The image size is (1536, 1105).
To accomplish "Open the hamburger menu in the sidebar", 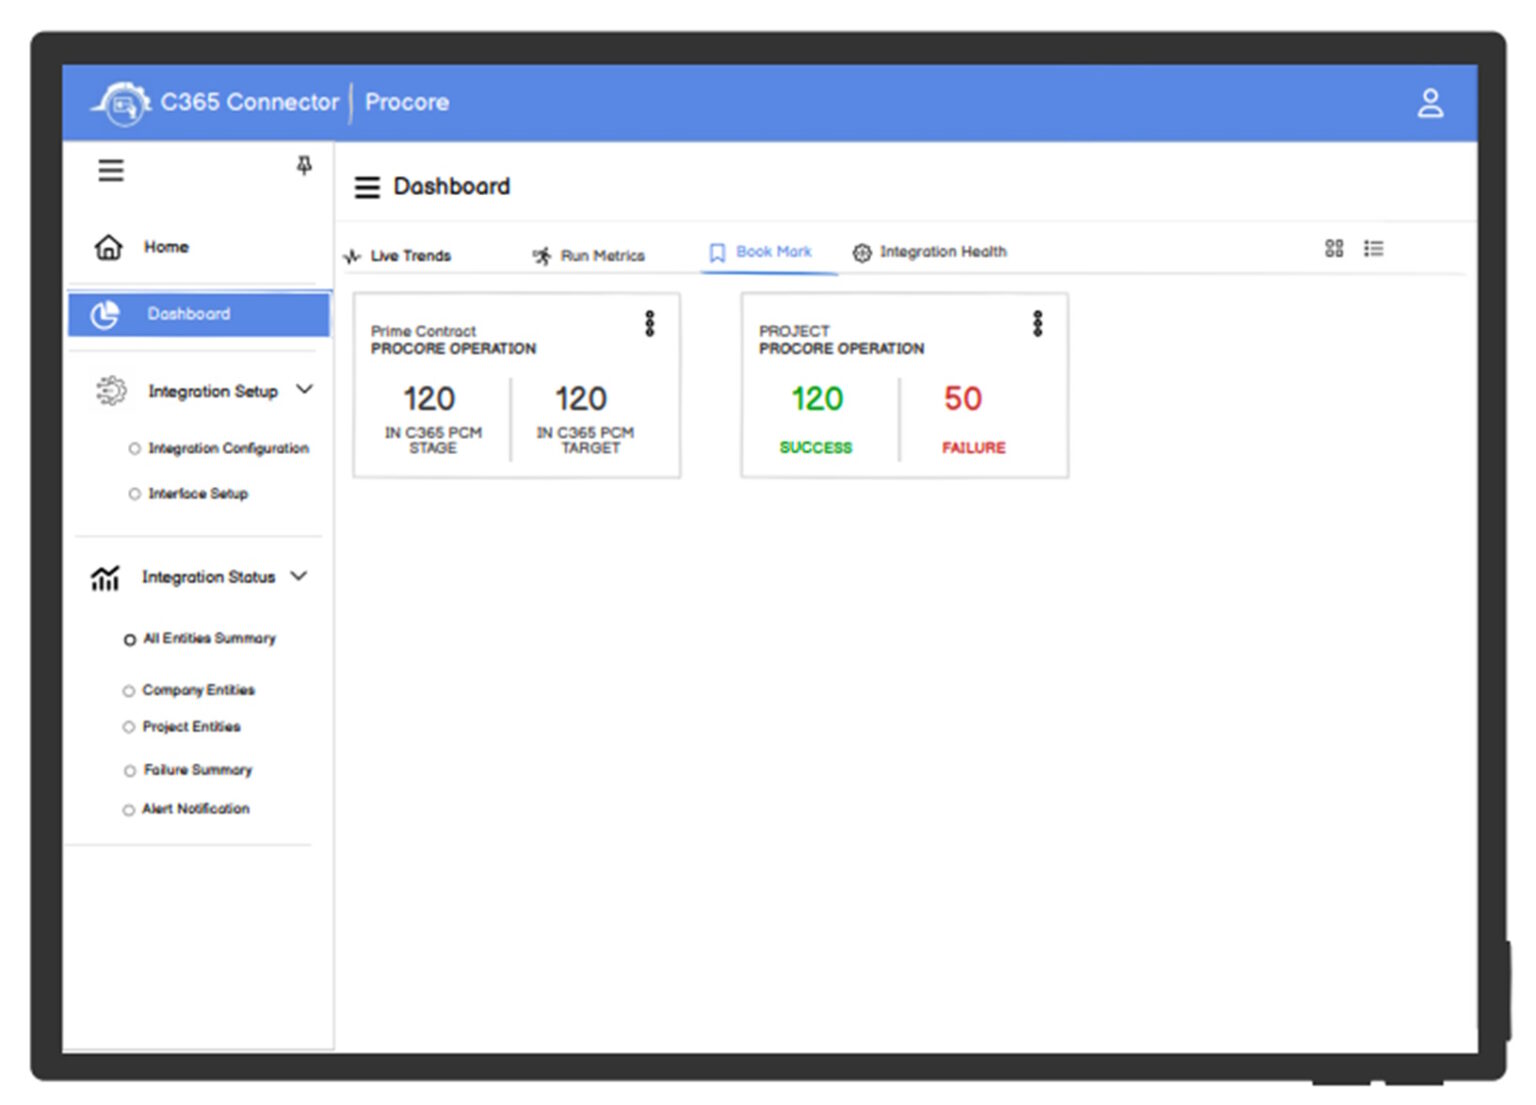I will (110, 170).
